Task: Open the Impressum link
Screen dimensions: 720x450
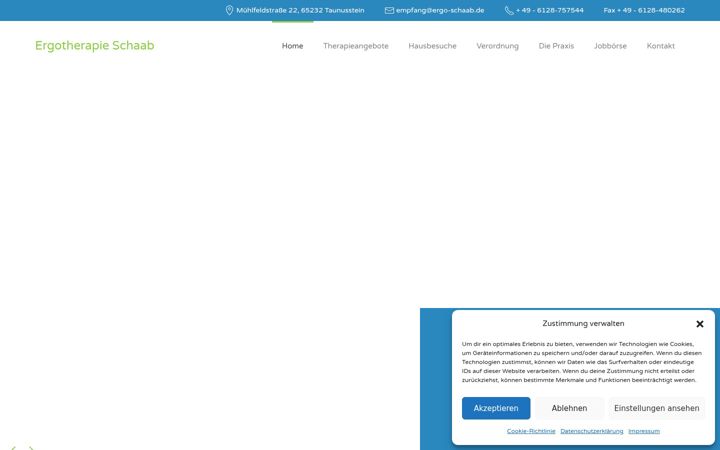Action: coord(644,431)
